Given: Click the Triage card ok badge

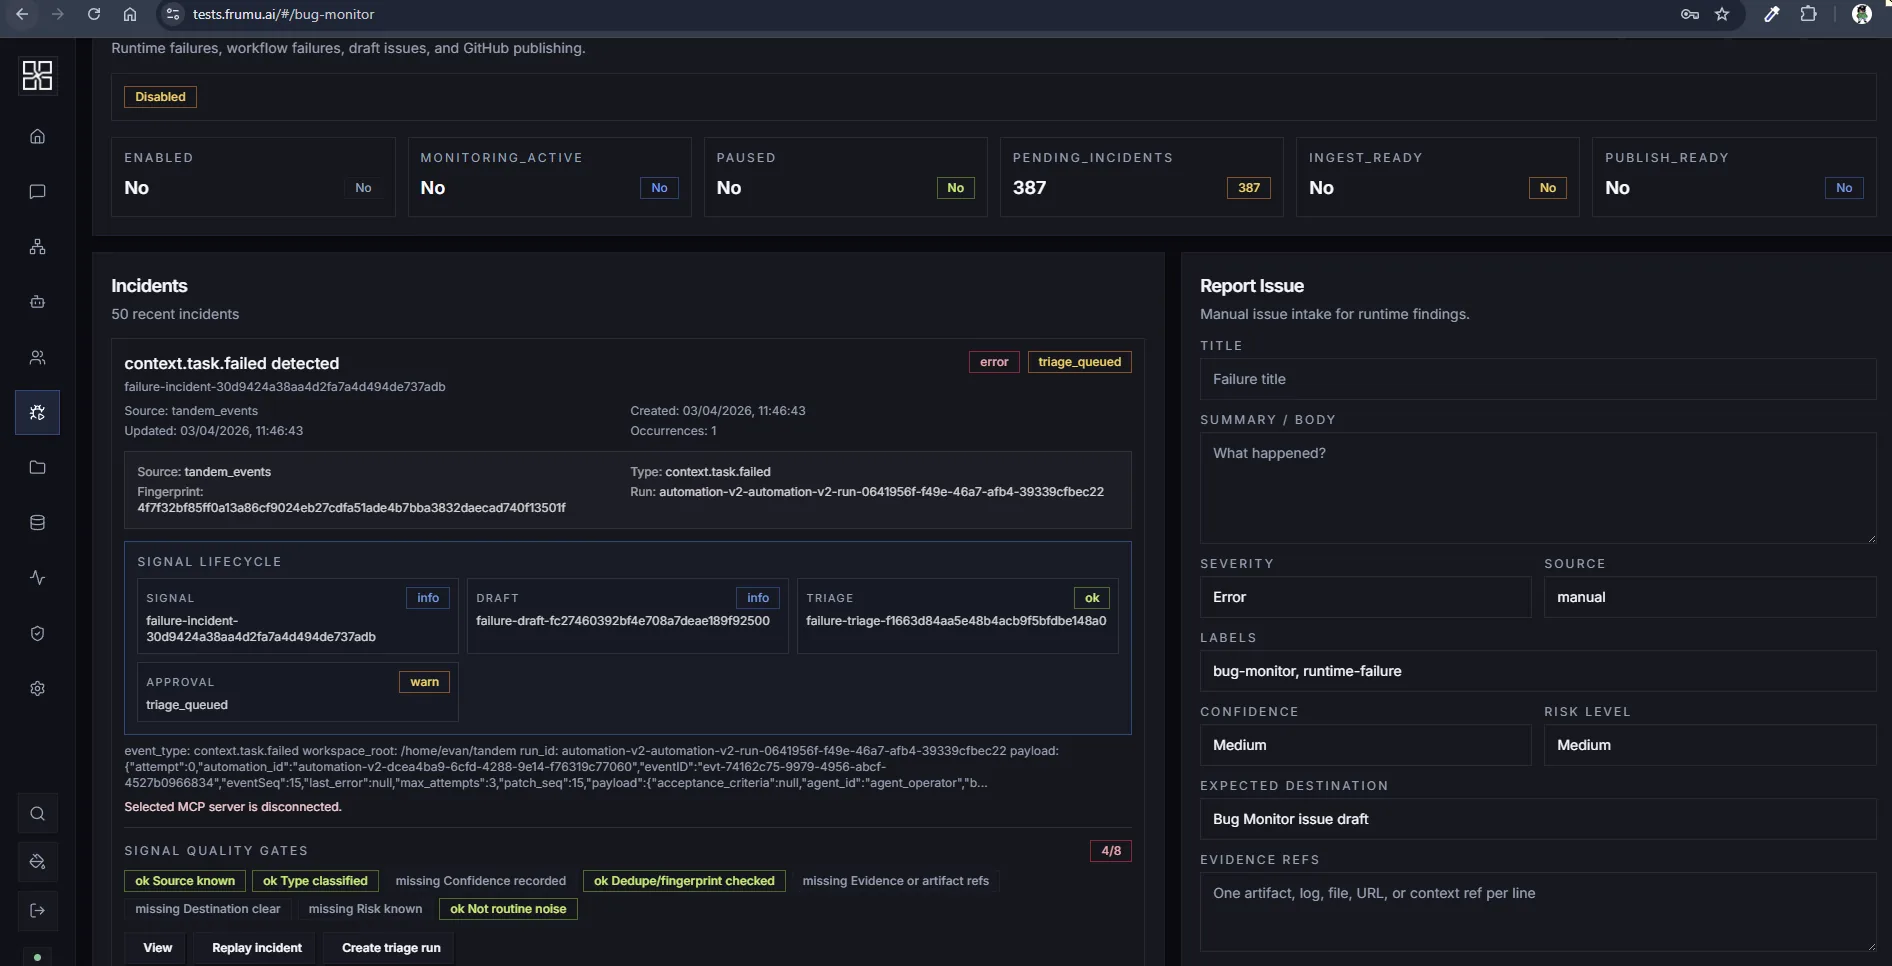Looking at the screenshot, I should point(1092,598).
